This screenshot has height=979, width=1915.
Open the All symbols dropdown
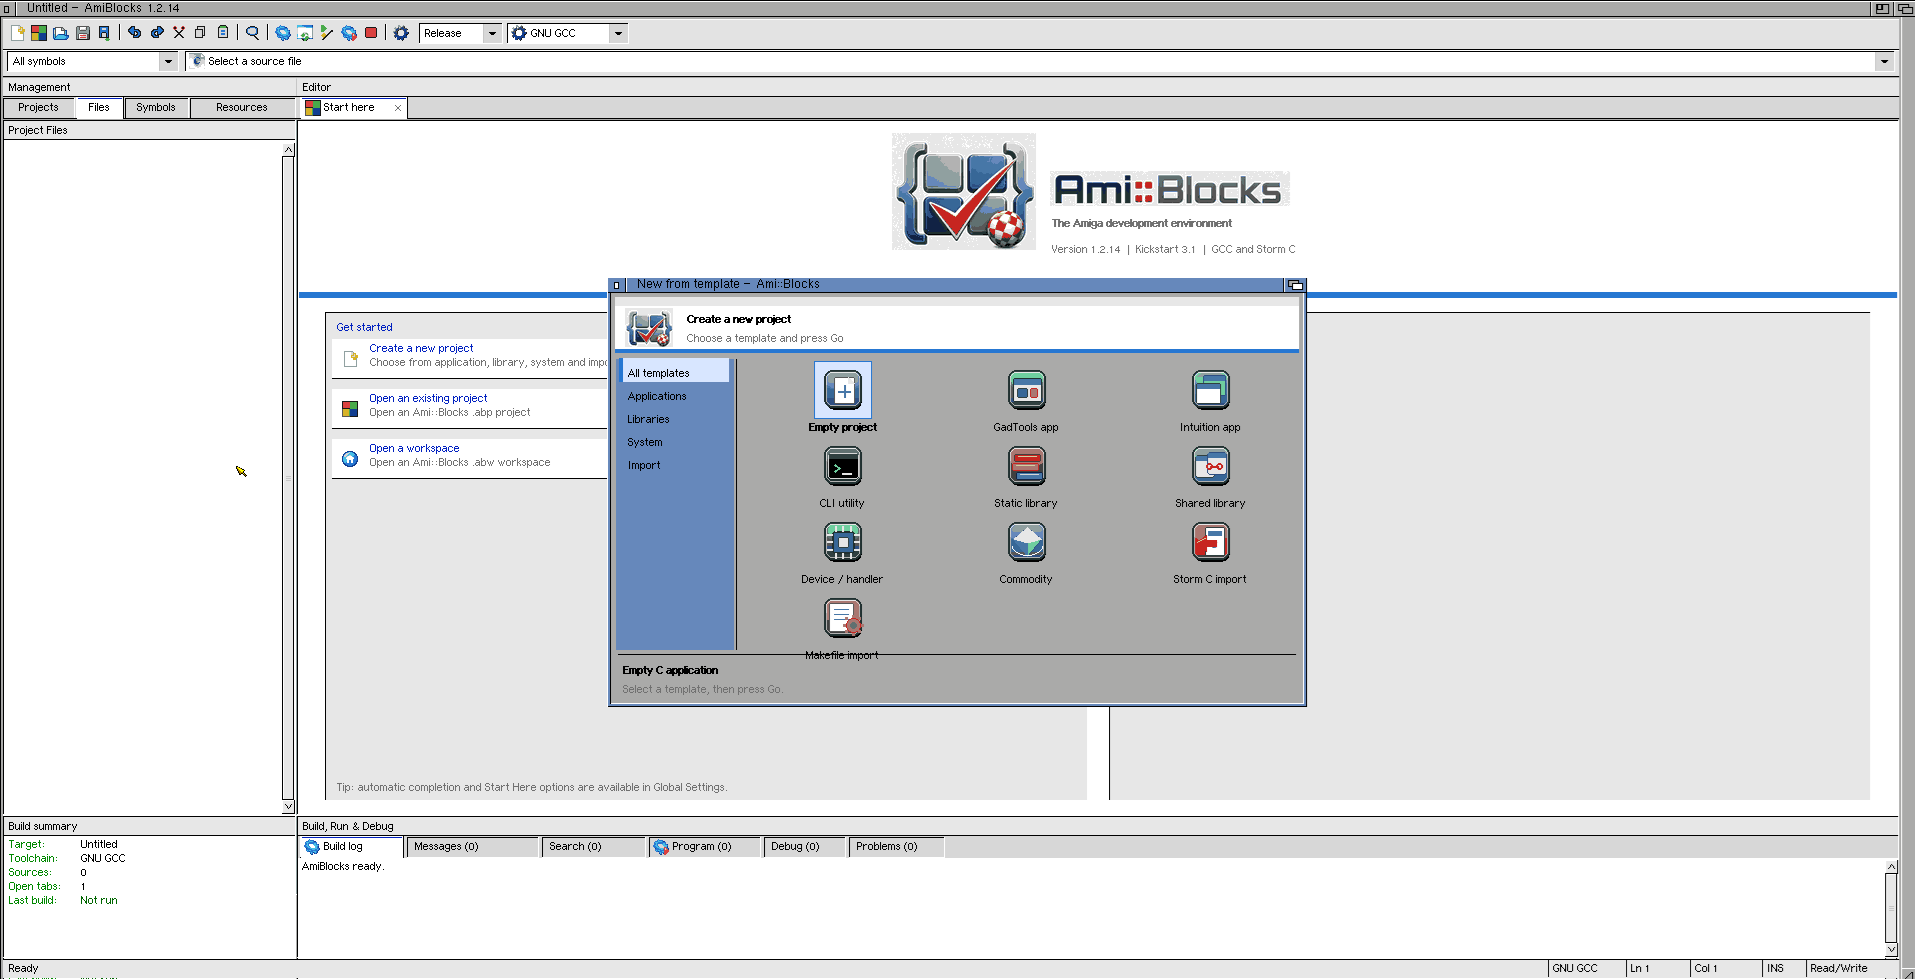(92, 61)
